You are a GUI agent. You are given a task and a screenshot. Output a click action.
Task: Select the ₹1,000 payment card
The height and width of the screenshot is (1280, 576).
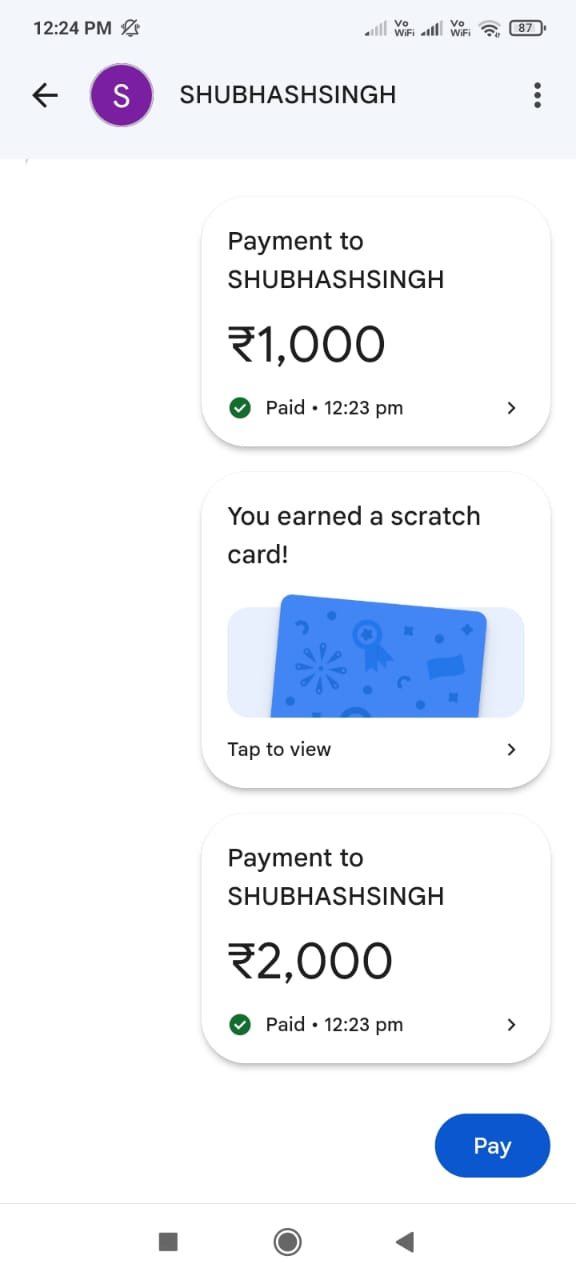376,321
